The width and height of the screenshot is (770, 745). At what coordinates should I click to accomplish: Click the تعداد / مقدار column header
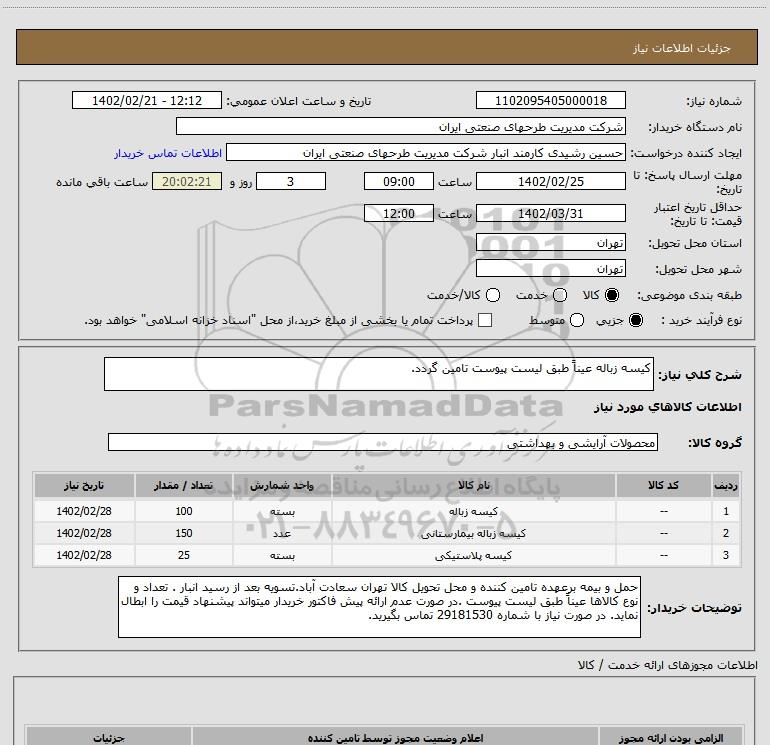[184, 485]
